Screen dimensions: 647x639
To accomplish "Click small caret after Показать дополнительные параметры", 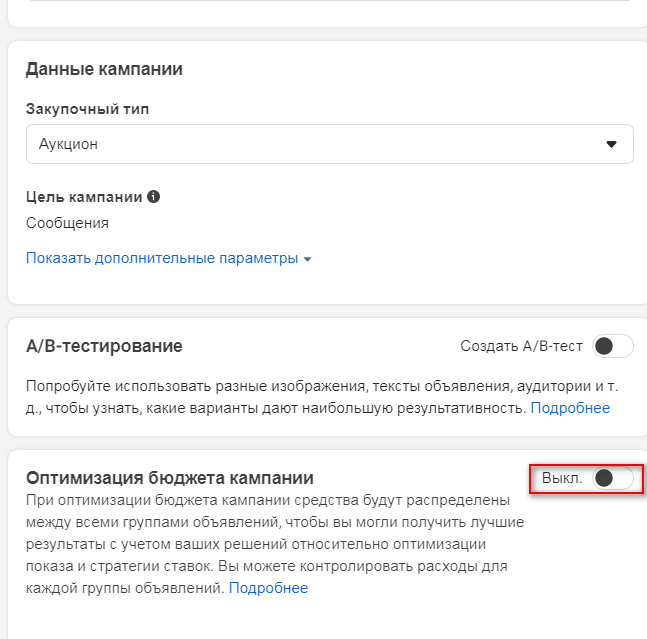I will click(307, 260).
